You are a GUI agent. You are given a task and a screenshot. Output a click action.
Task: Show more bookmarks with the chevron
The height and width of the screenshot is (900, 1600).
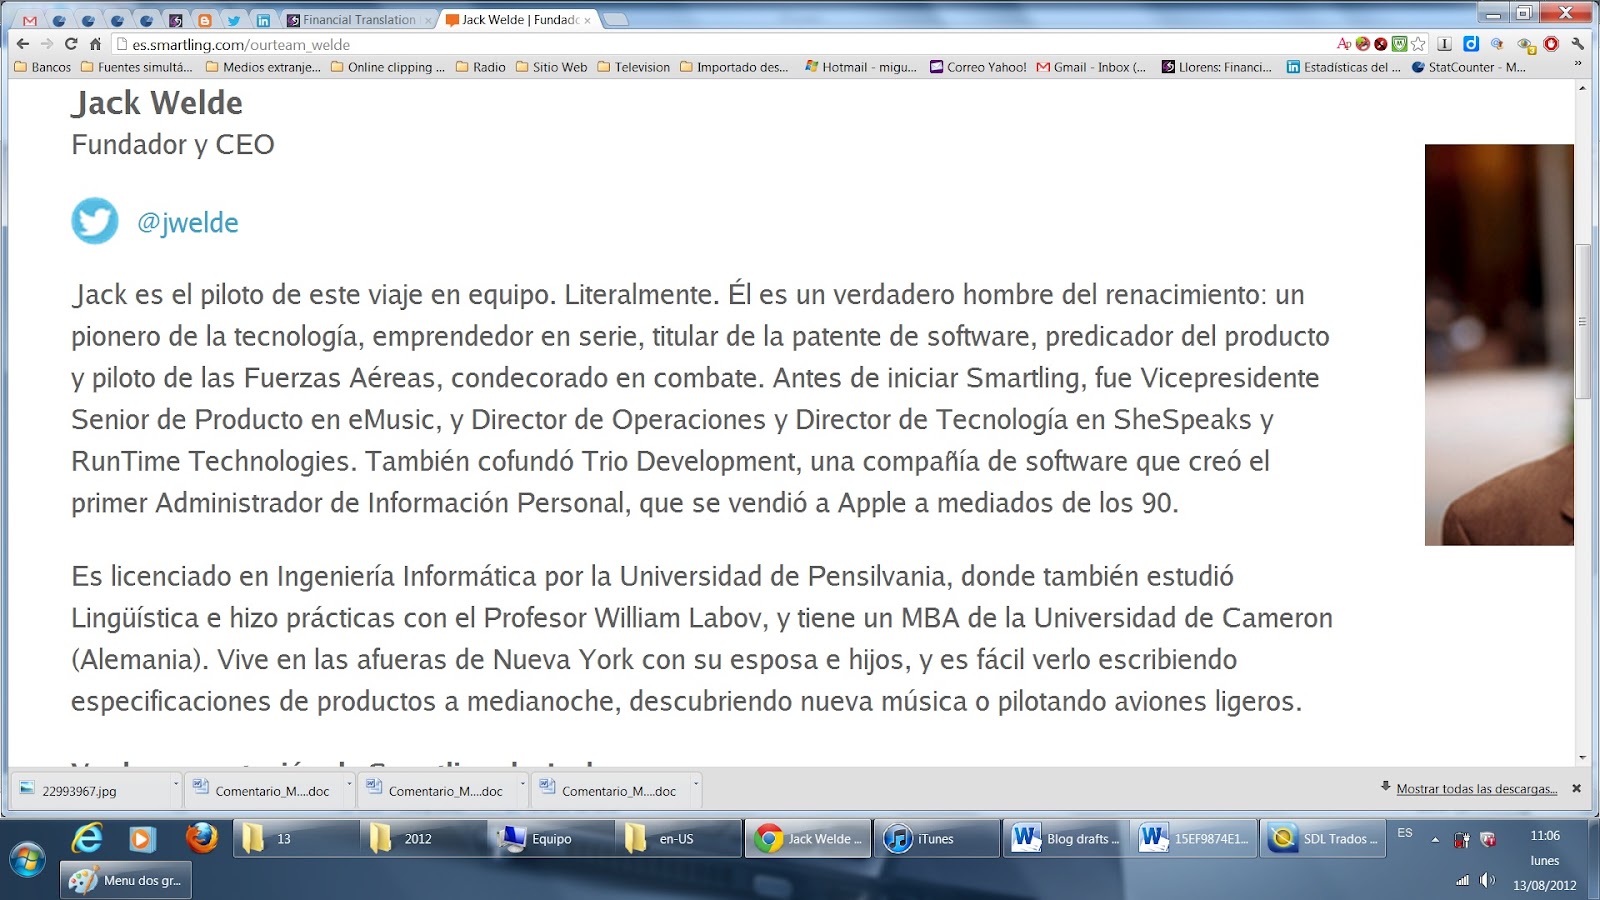(1578, 65)
